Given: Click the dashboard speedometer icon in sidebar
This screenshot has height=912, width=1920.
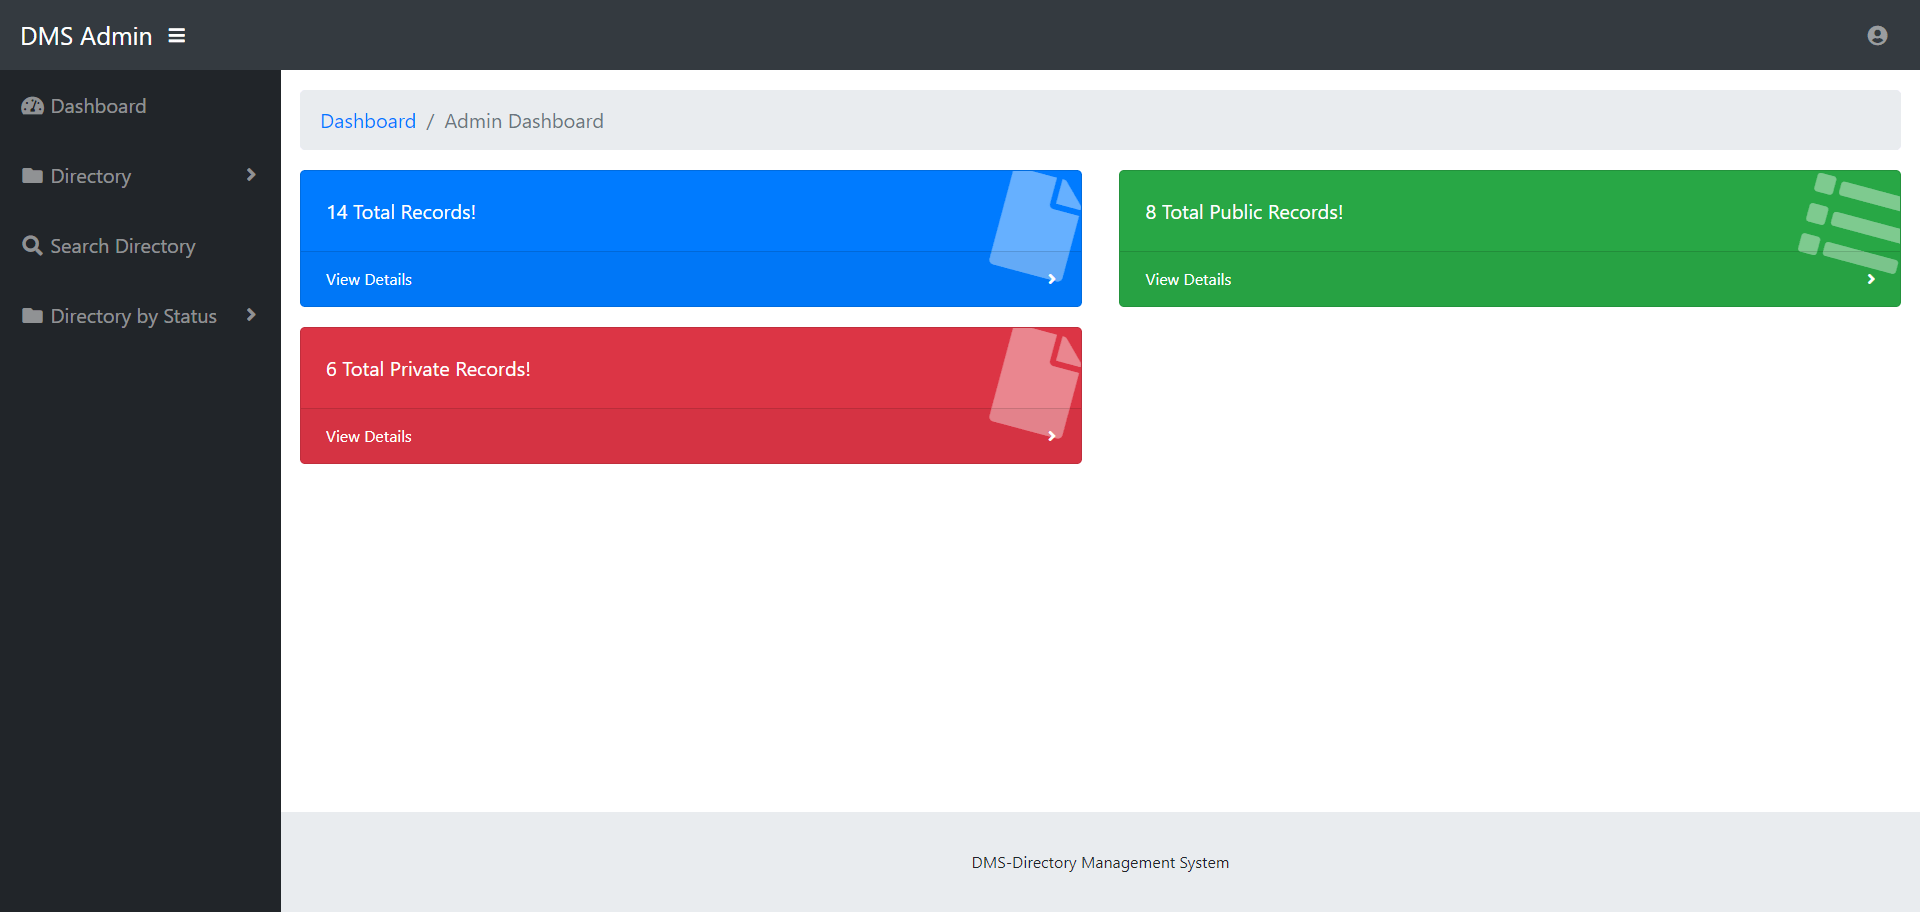Looking at the screenshot, I should [x=32, y=105].
